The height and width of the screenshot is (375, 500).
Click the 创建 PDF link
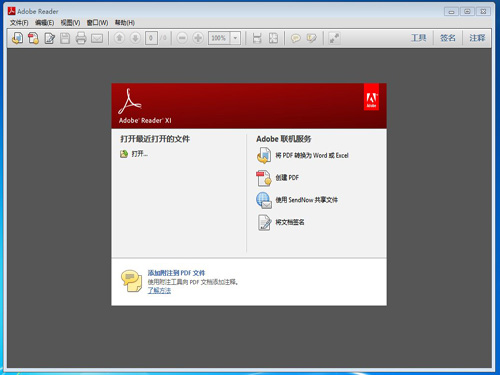click(287, 178)
